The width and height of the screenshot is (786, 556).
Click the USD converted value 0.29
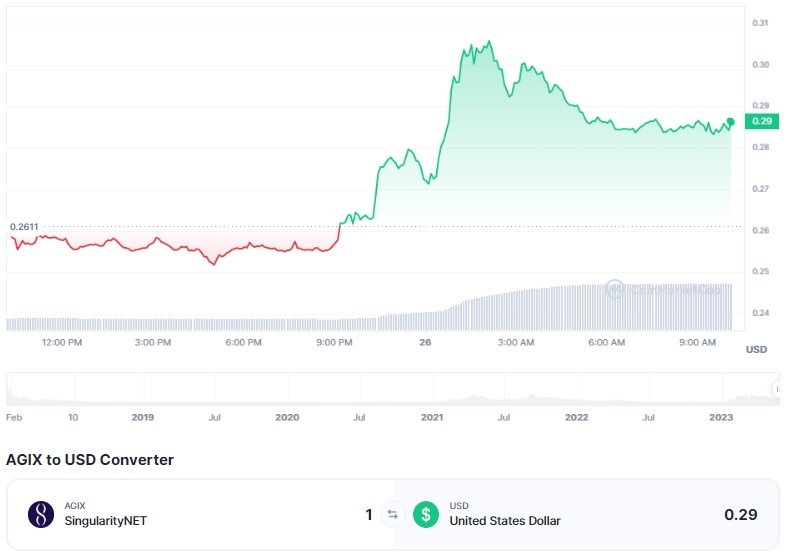click(740, 514)
